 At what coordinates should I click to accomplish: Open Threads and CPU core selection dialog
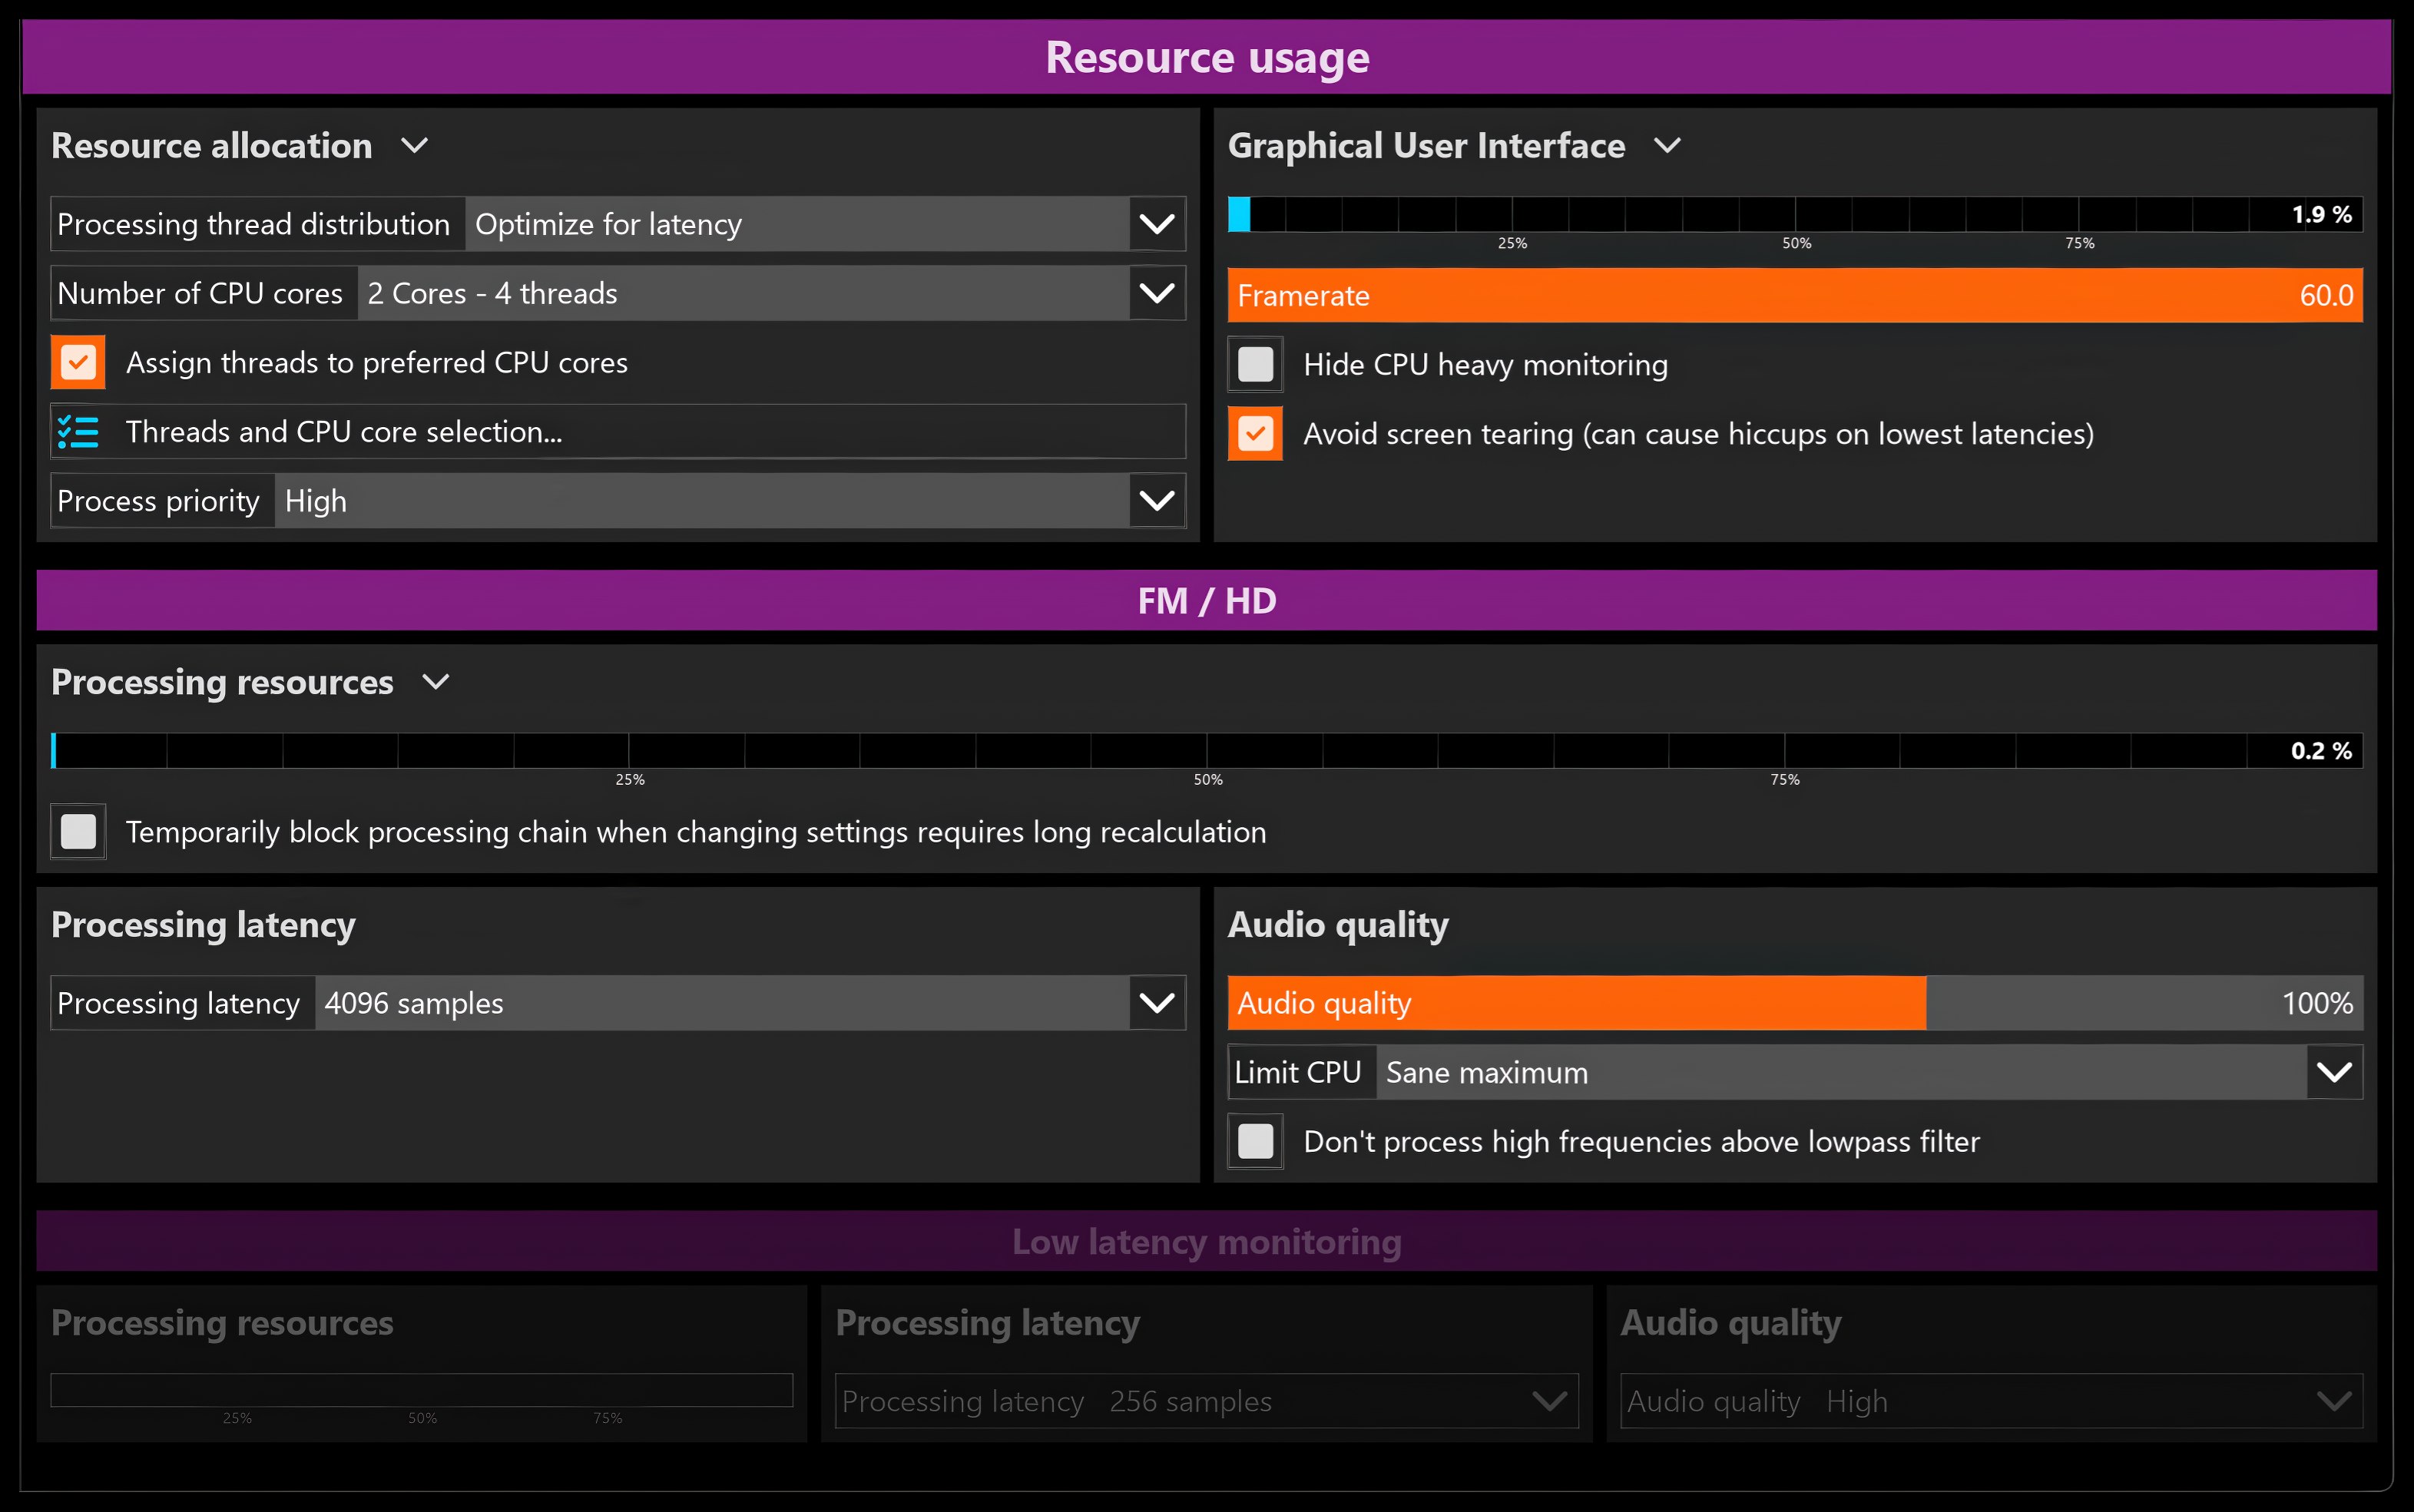(x=618, y=432)
